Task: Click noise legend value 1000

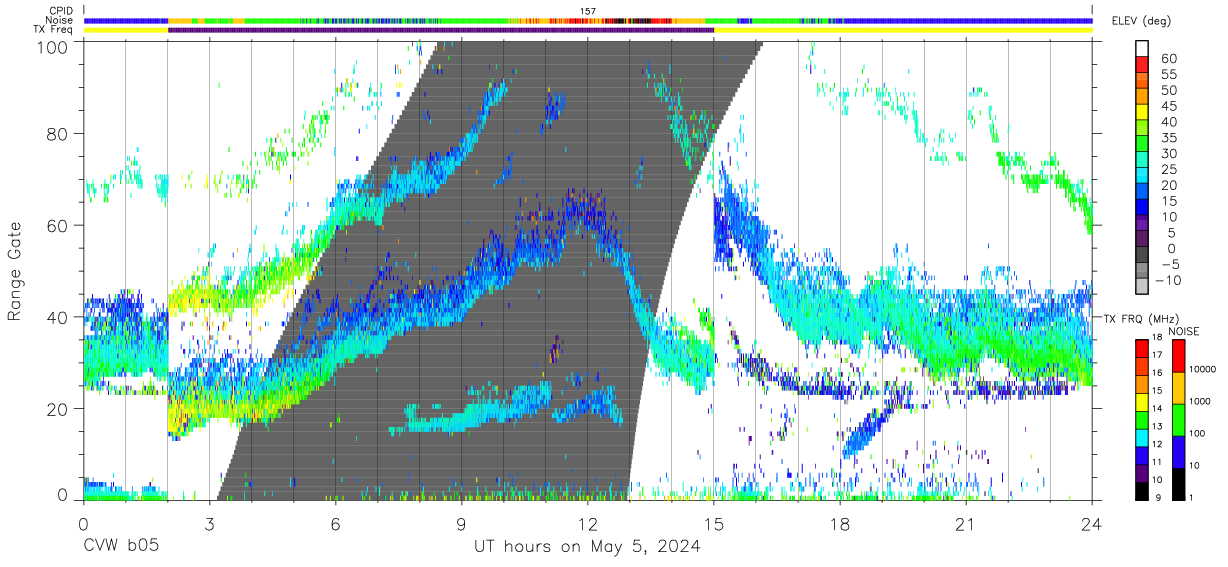Action: click(x=1200, y=401)
